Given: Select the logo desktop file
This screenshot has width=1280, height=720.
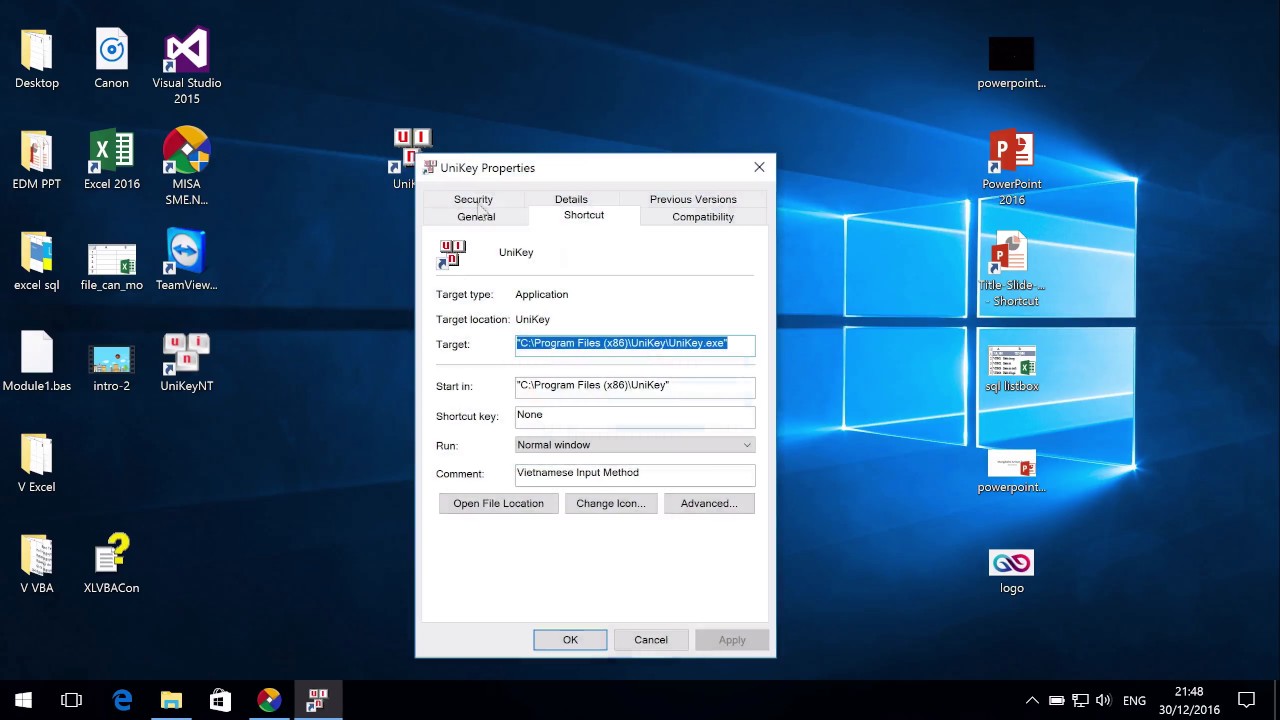Looking at the screenshot, I should tap(1012, 571).
